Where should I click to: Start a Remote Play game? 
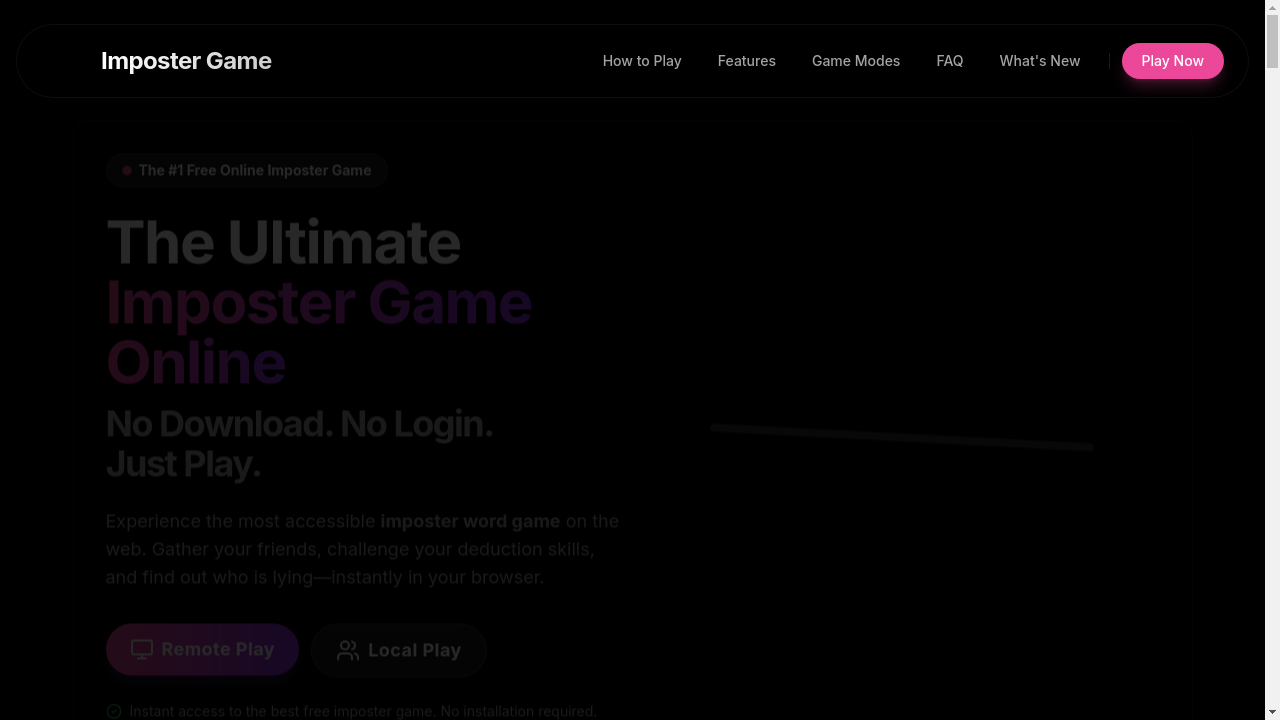(202, 650)
